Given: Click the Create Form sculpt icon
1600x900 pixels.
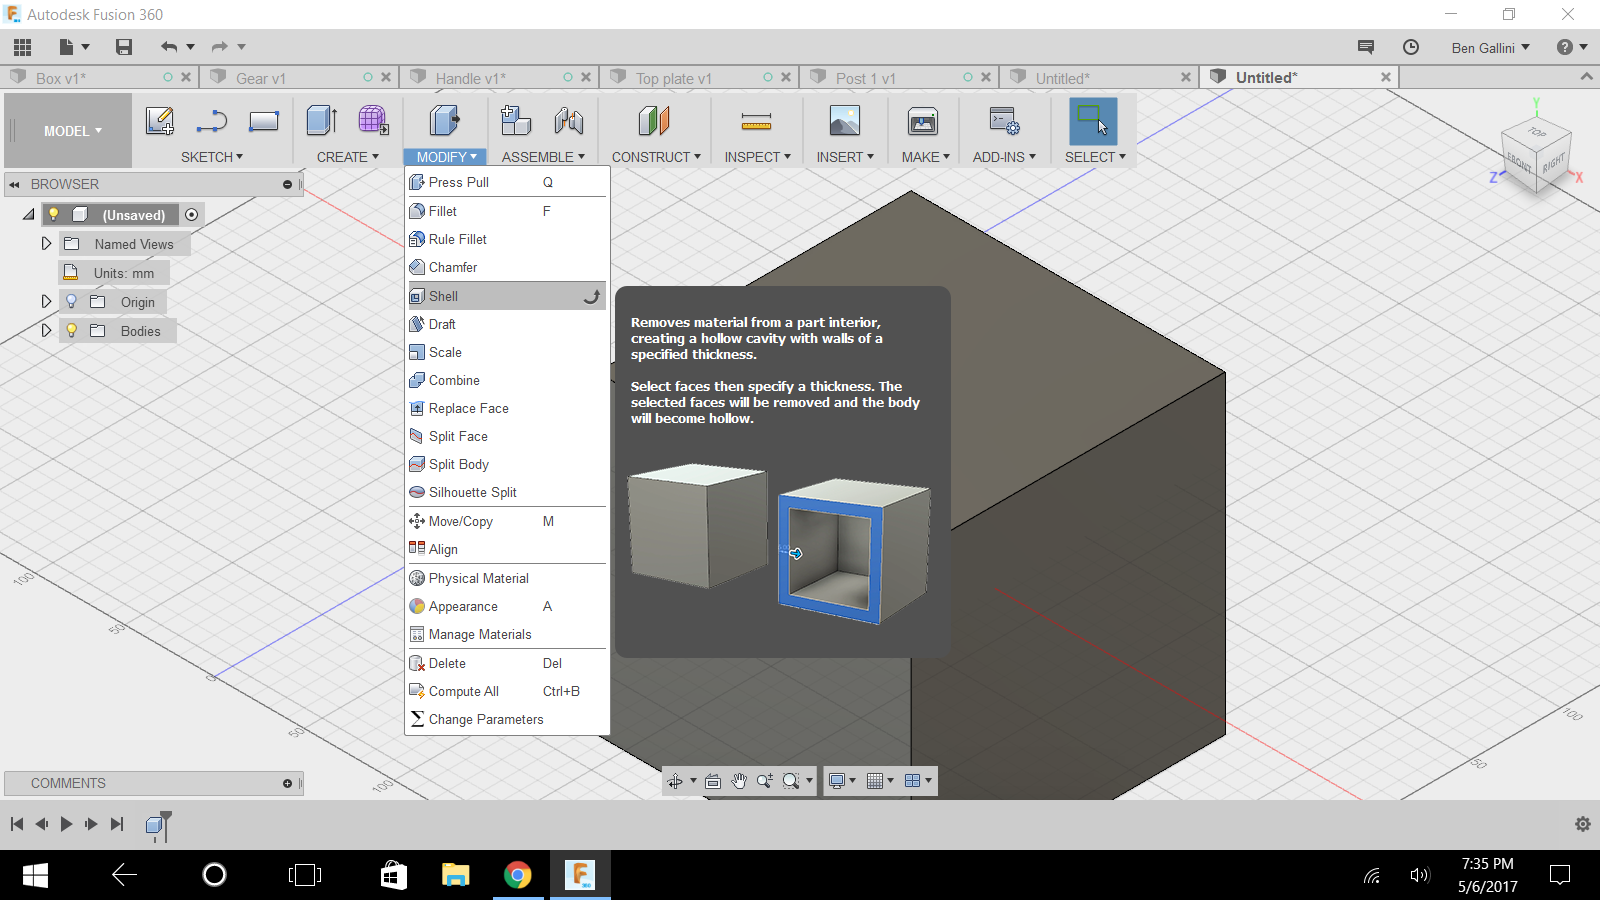Looking at the screenshot, I should [x=373, y=121].
